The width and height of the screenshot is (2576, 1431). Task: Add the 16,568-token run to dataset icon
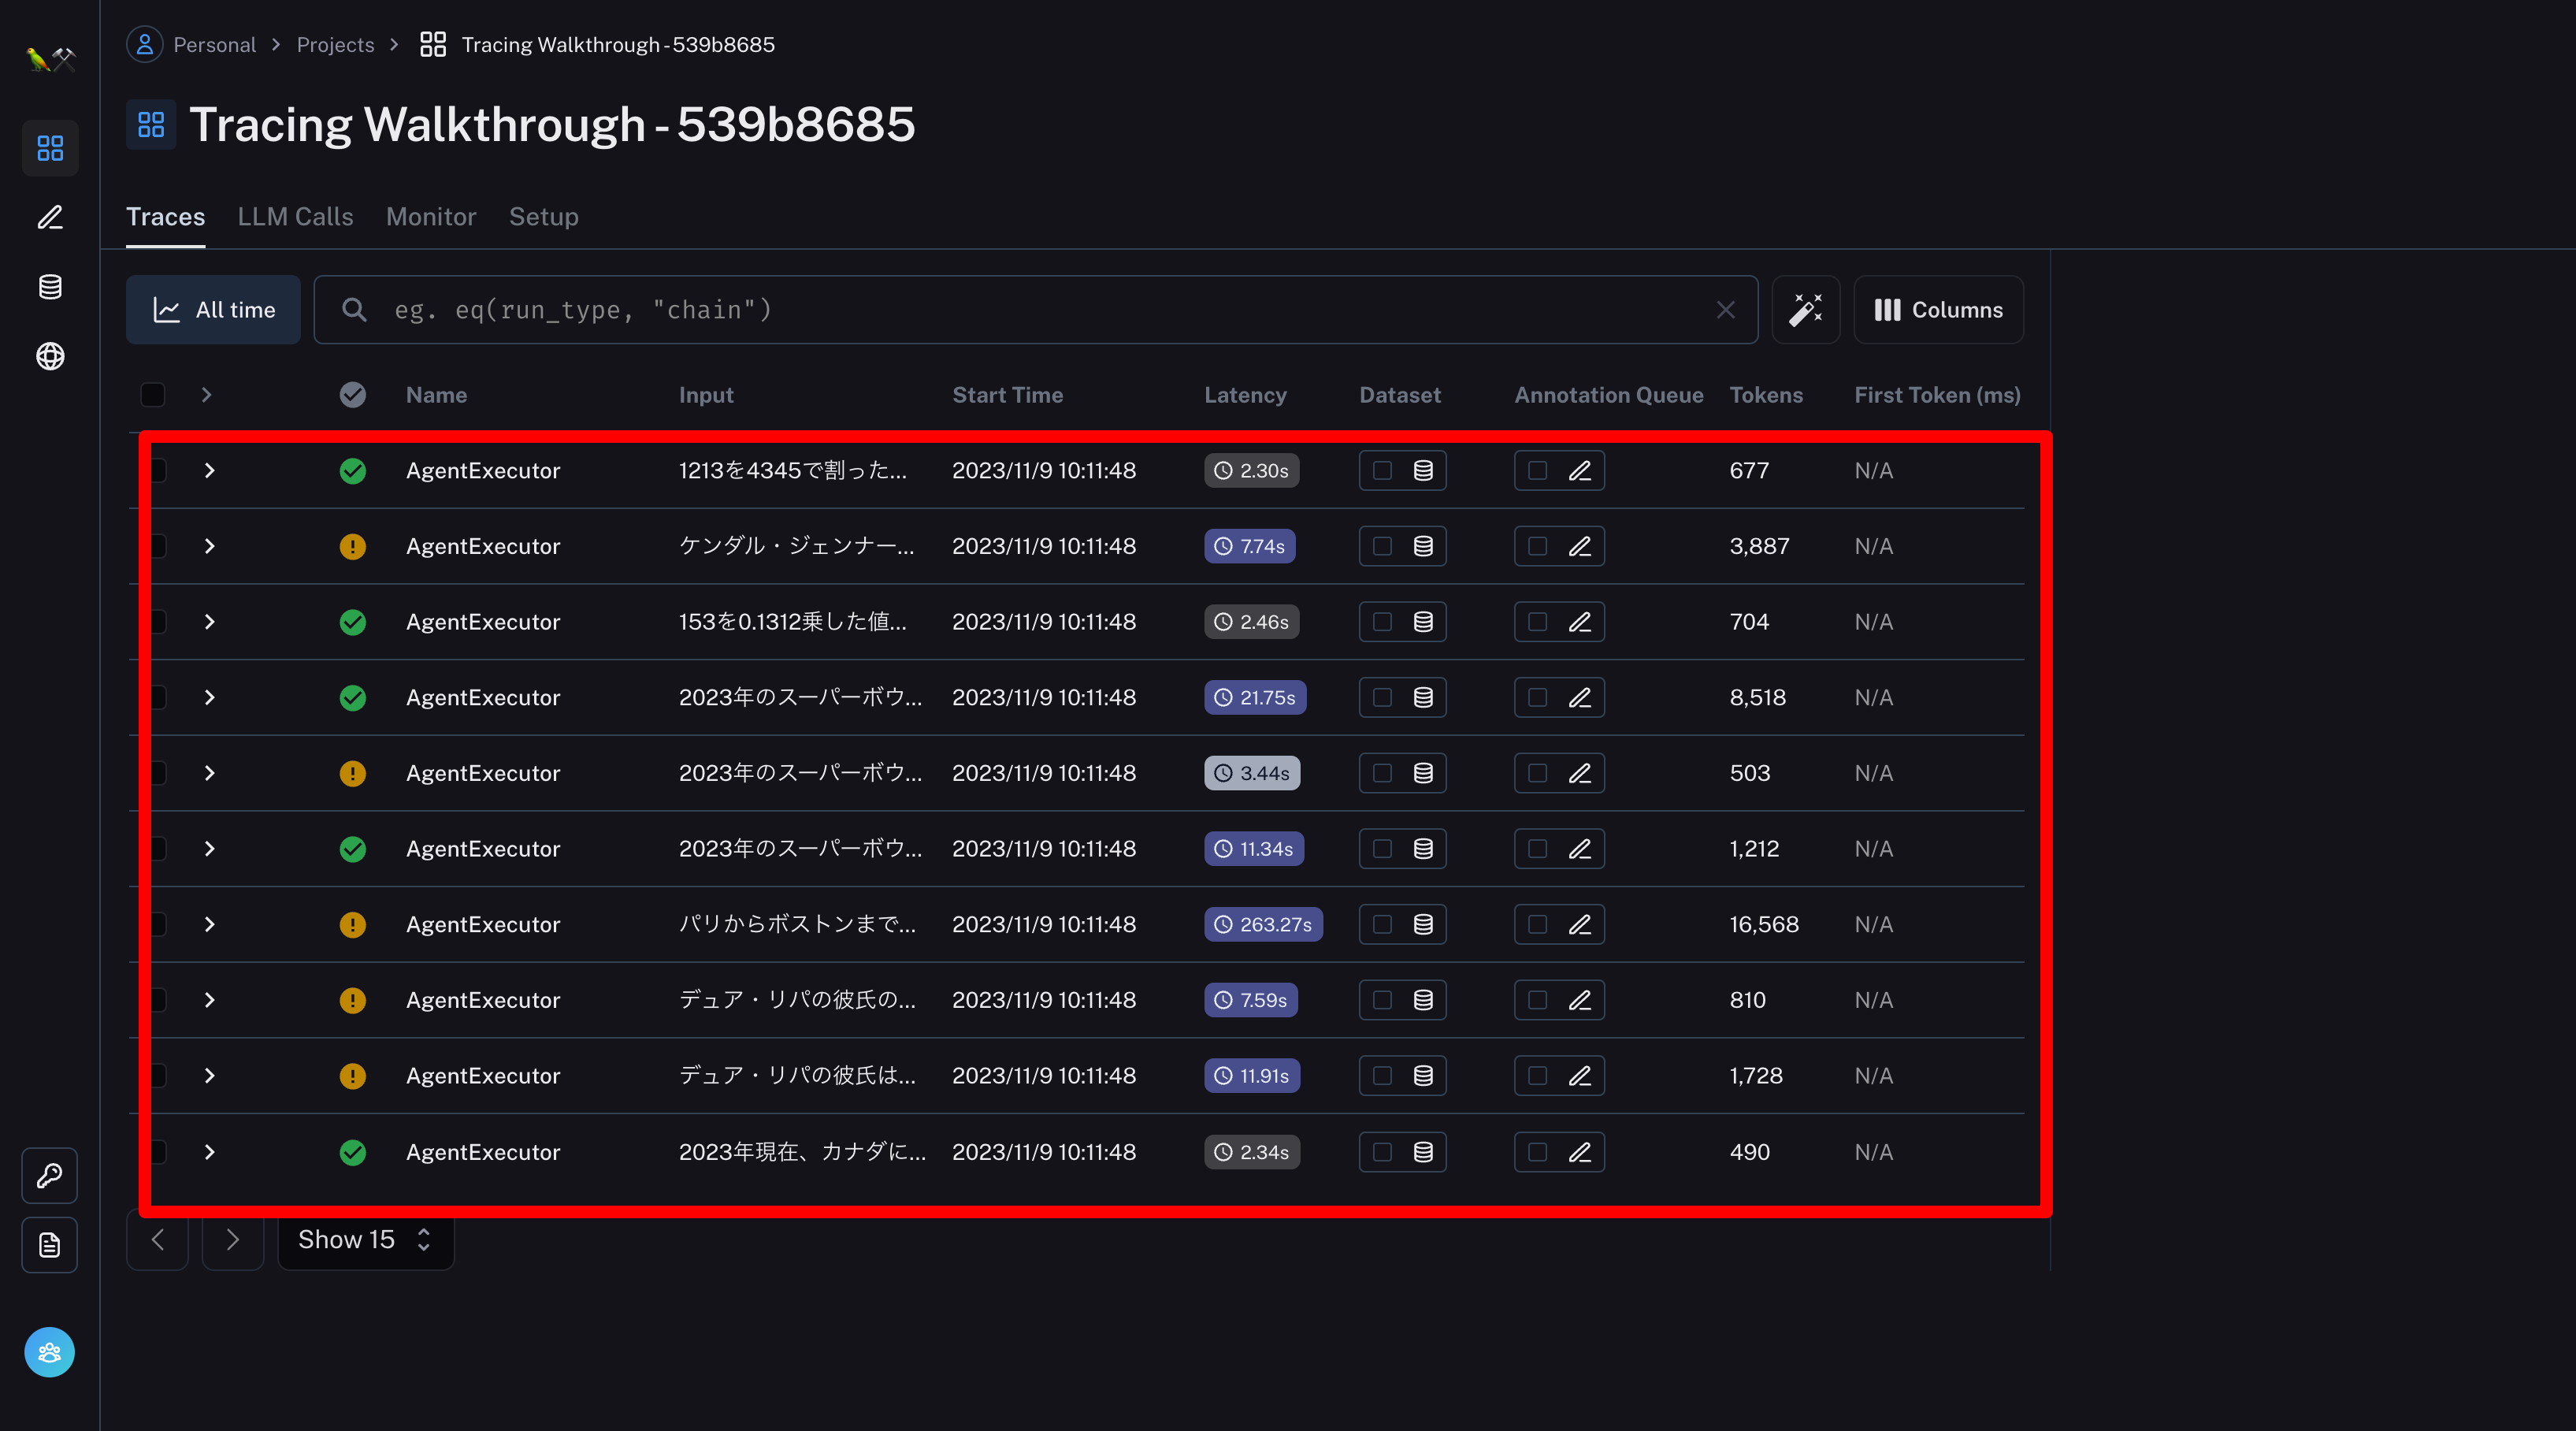click(1423, 925)
